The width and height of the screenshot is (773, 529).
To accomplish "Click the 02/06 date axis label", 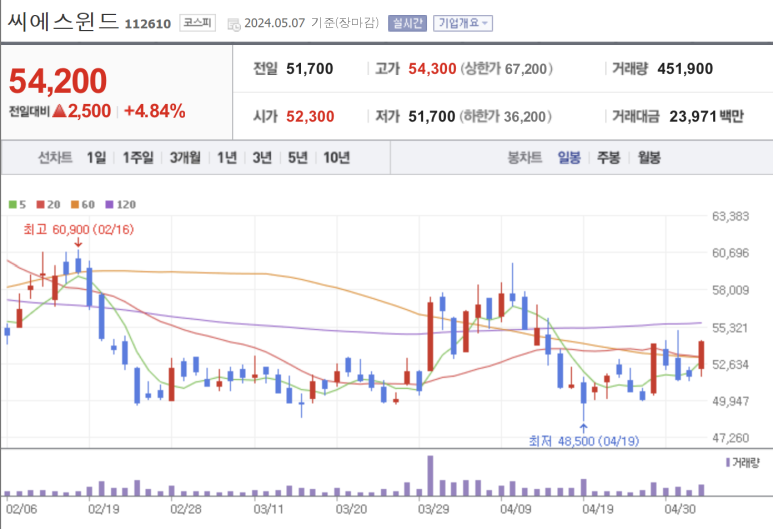I will click(x=22, y=509).
